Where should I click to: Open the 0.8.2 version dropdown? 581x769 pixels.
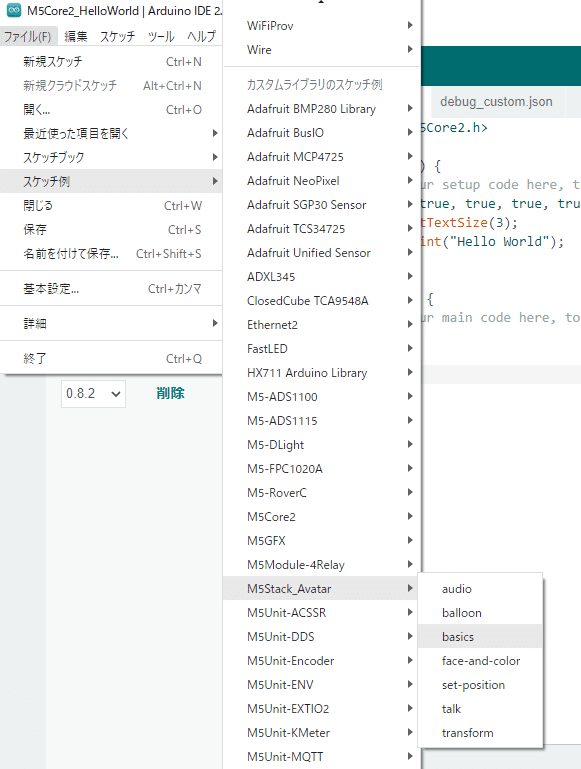[x=93, y=394]
